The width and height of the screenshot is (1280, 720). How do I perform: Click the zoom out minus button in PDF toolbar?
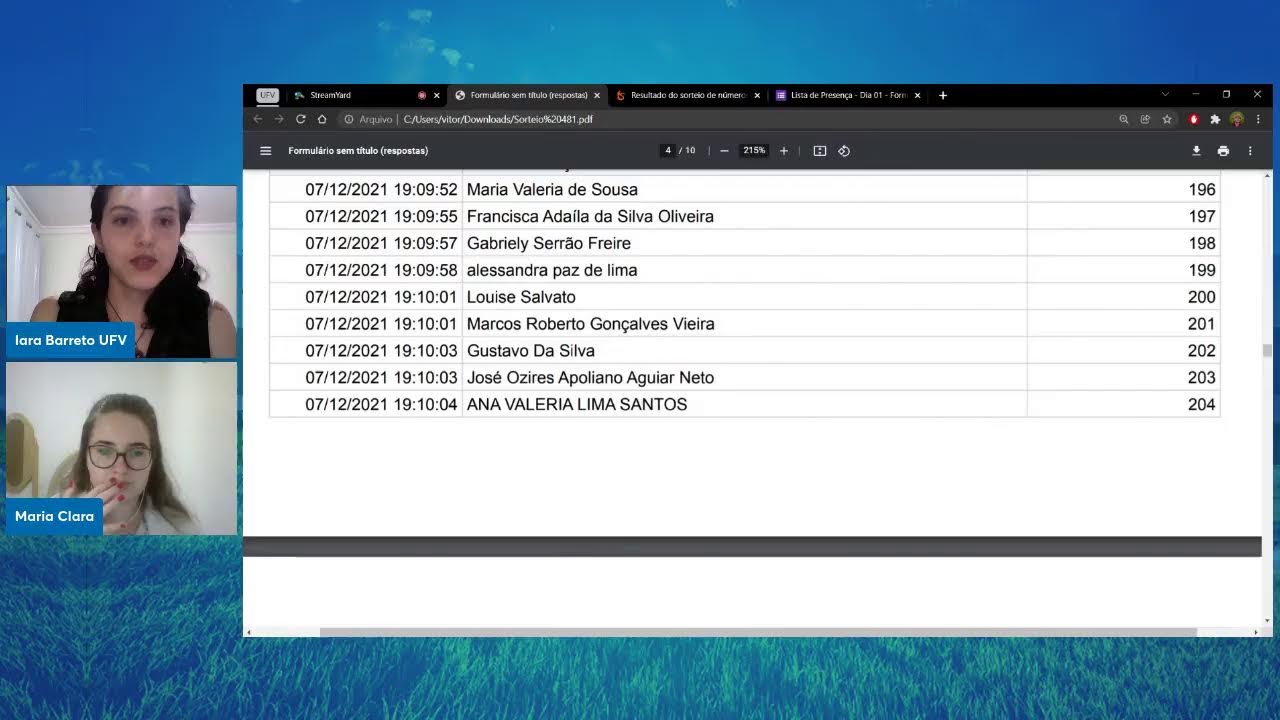pyautogui.click(x=724, y=151)
